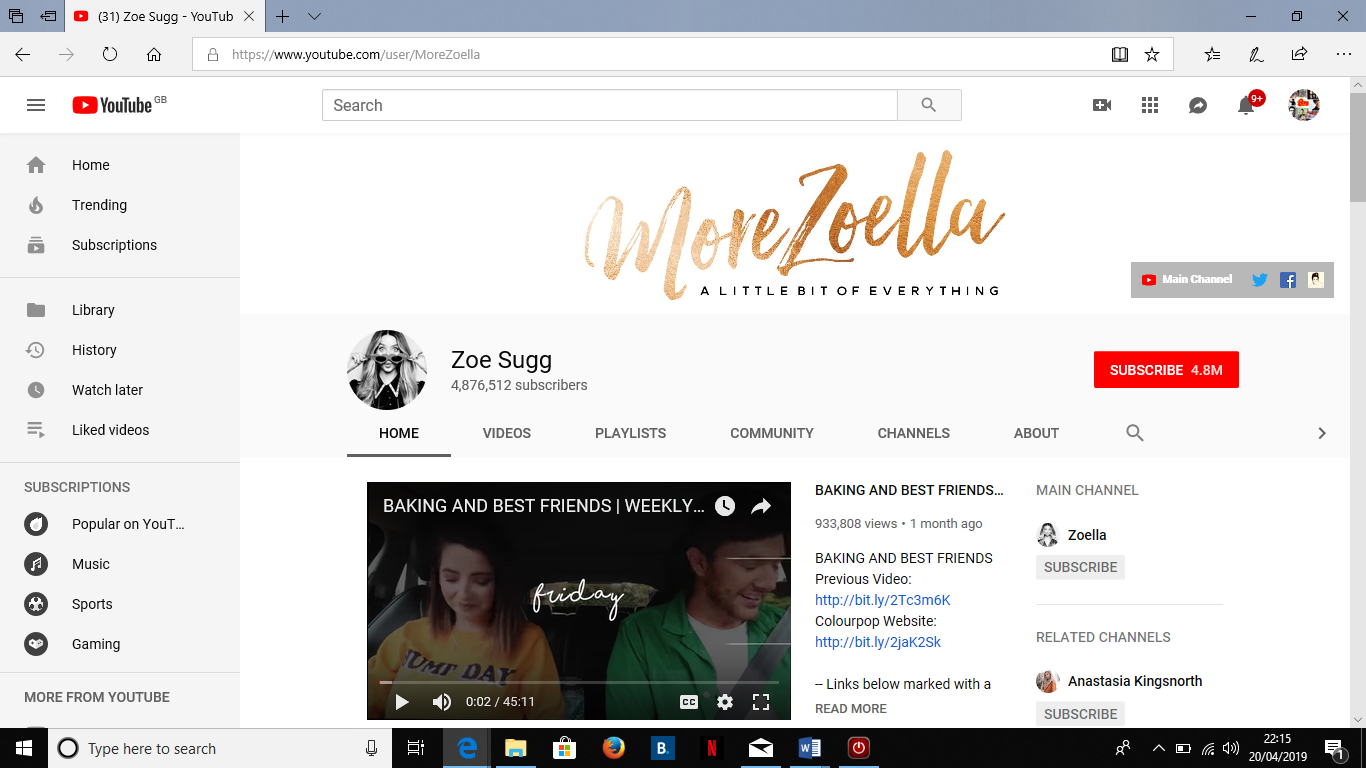
Task: Switch to the CHANNELS tab
Action: click(x=914, y=433)
